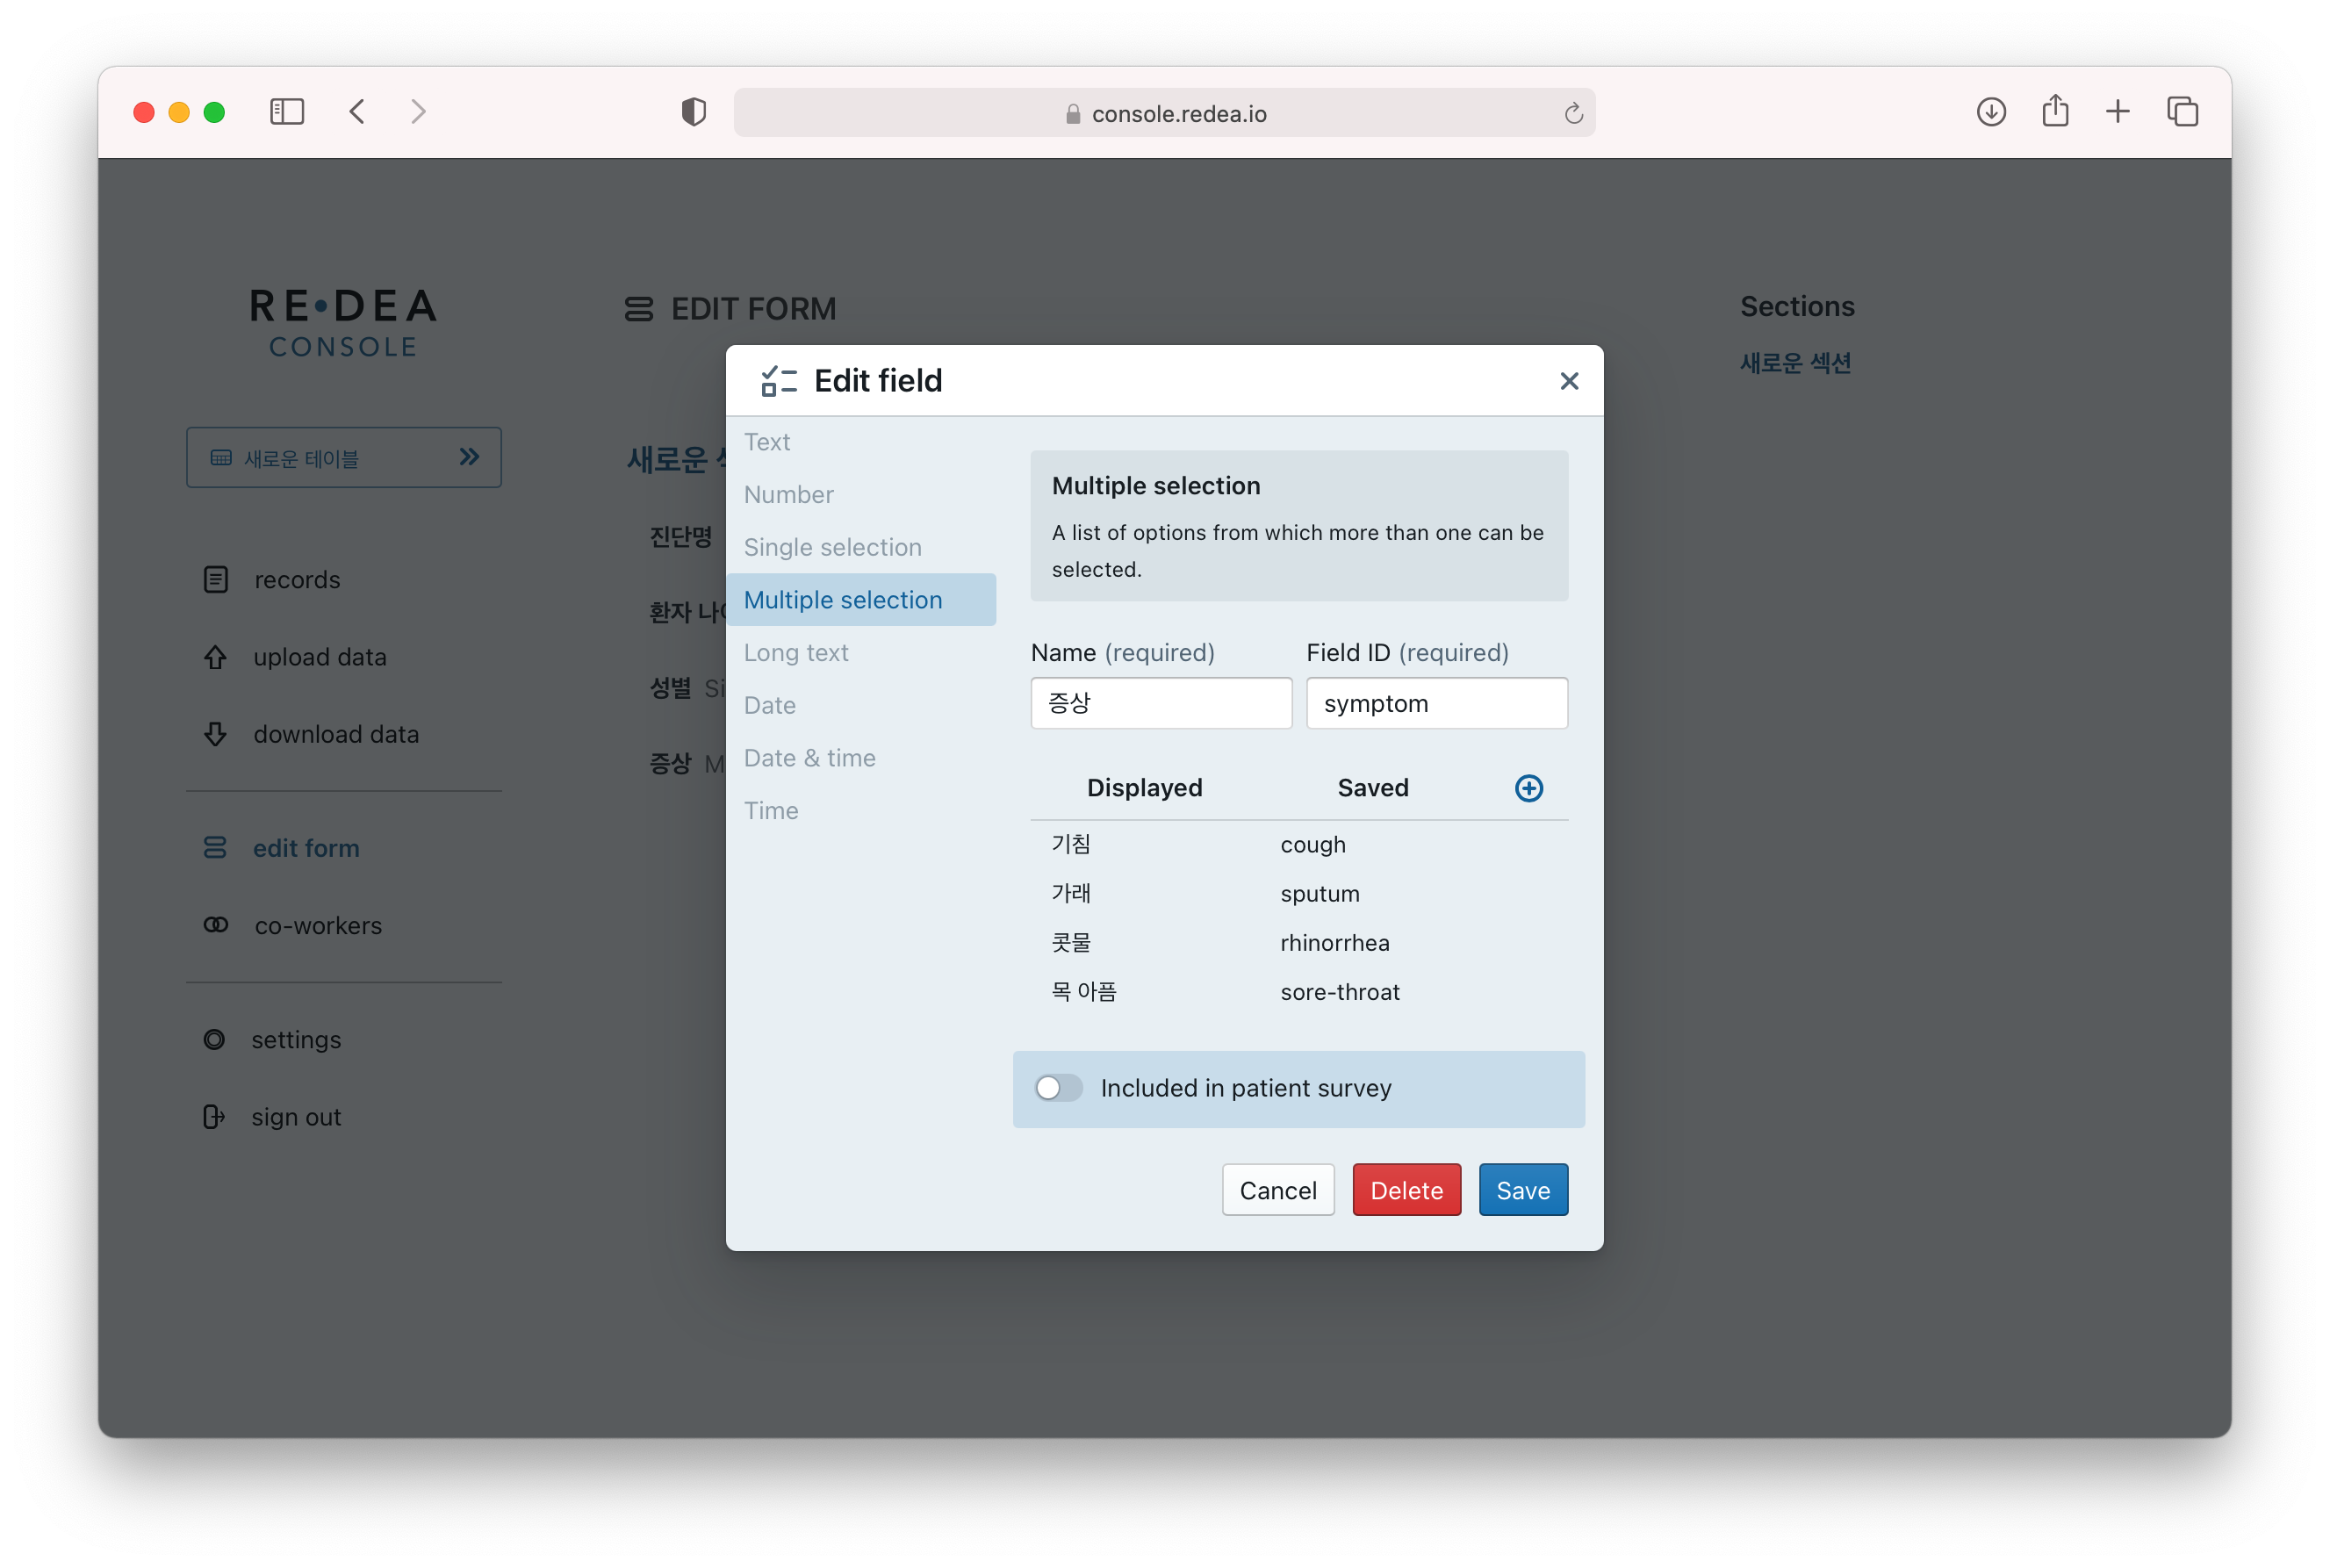Open settings gear in sidebar

(214, 1040)
